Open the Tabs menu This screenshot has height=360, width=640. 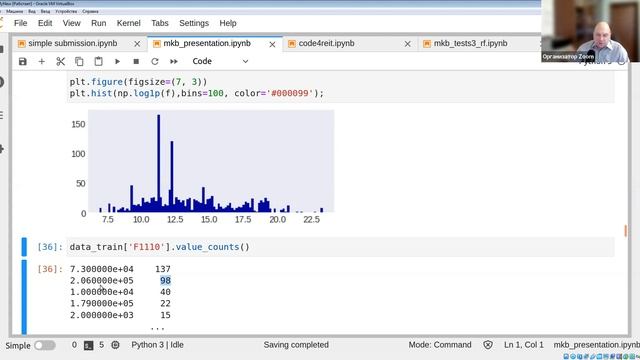coord(160,23)
